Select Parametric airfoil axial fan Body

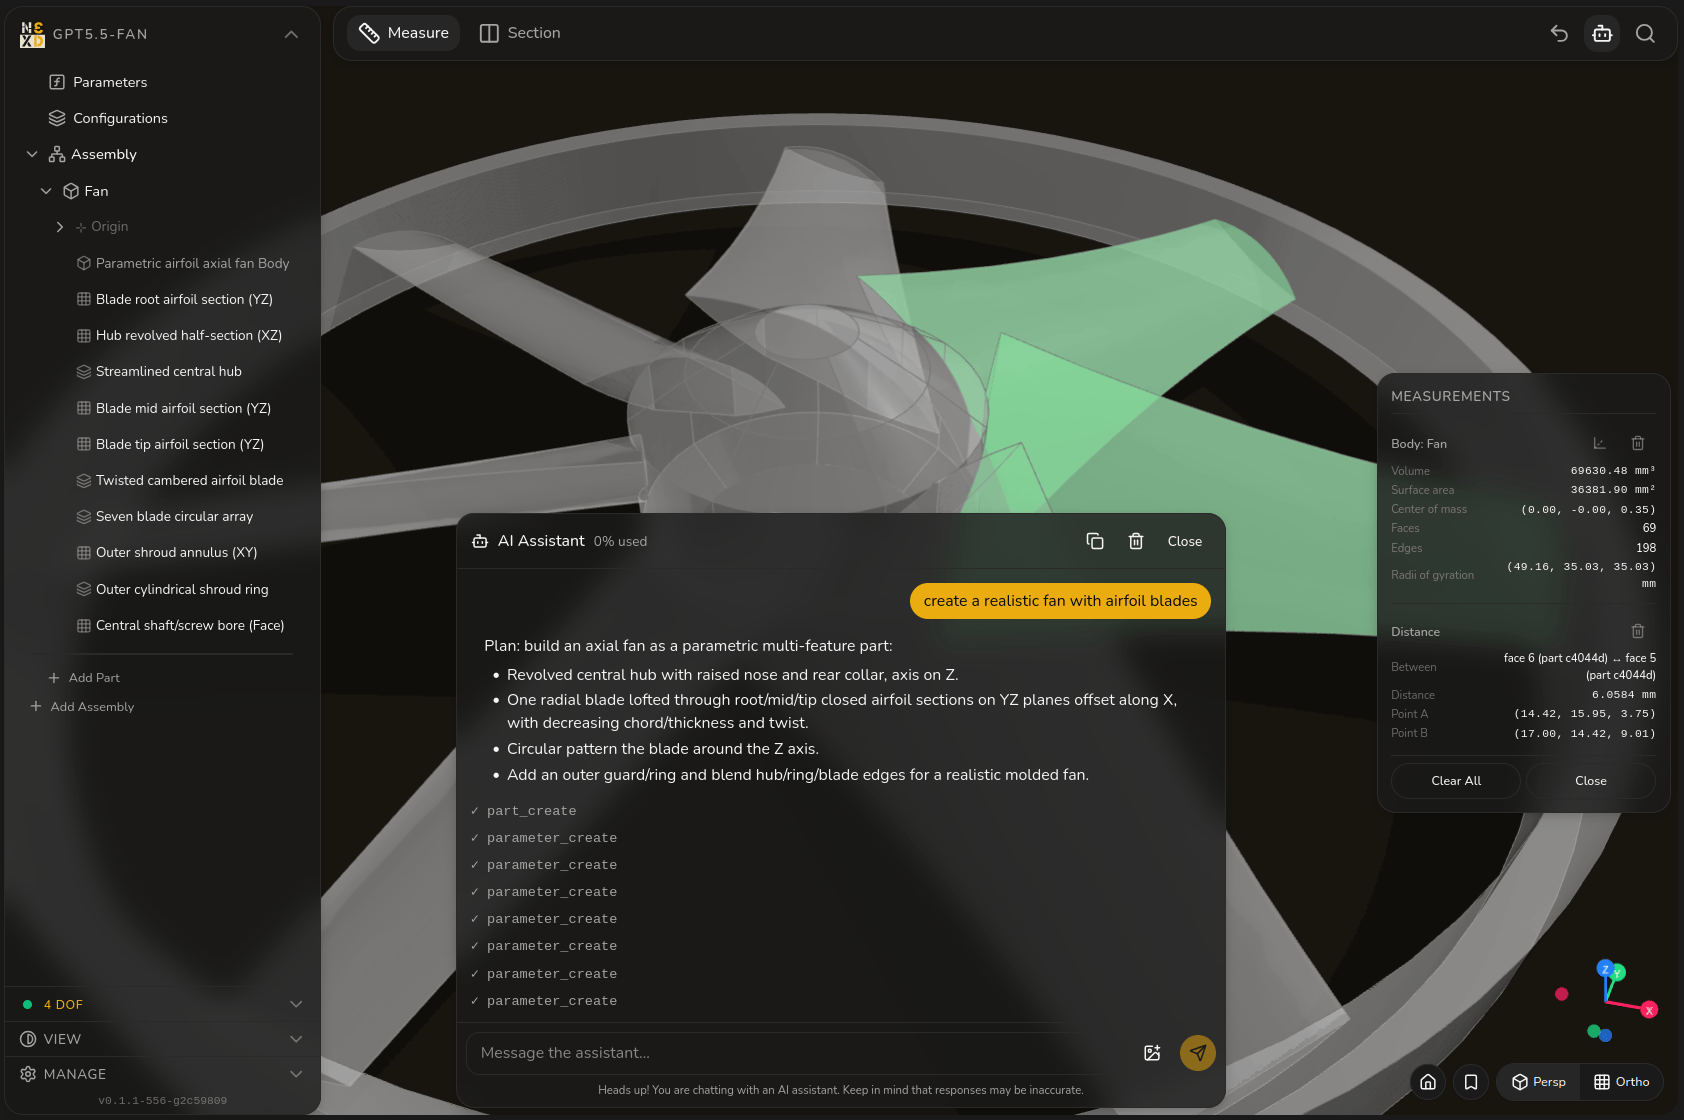183,263
